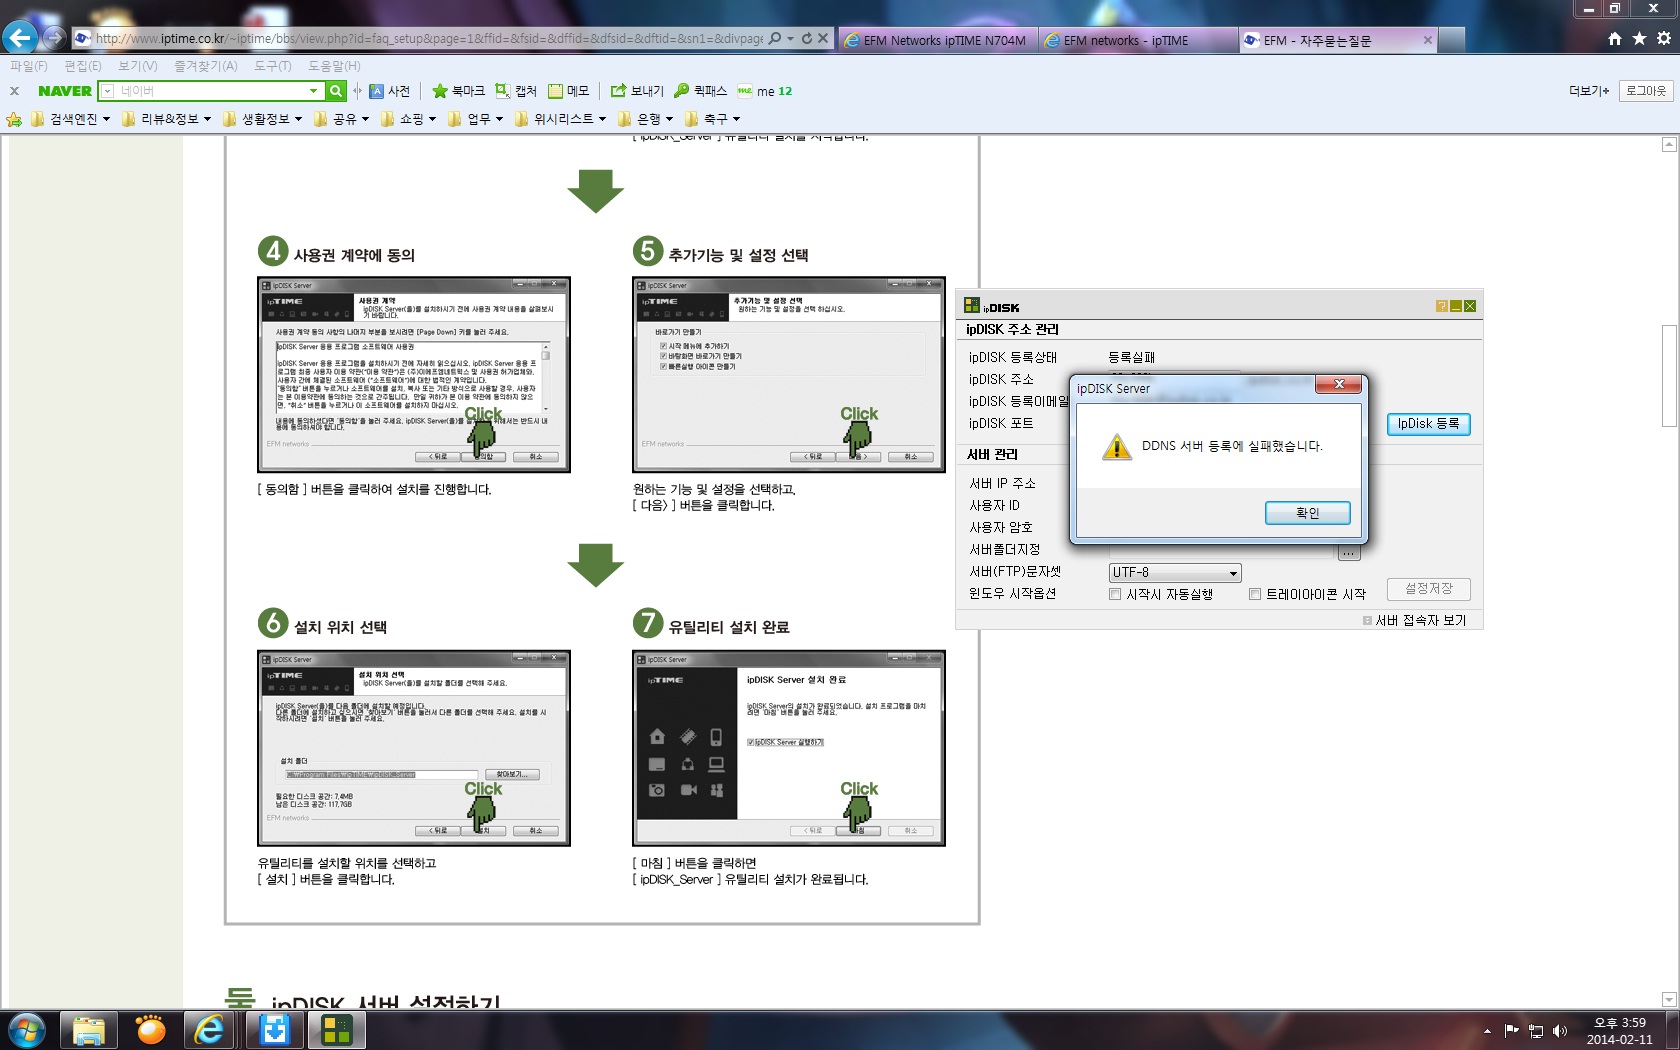The height and width of the screenshot is (1050, 1680).
Task: Open the IE home page icon
Action: pyautogui.click(x=1615, y=38)
